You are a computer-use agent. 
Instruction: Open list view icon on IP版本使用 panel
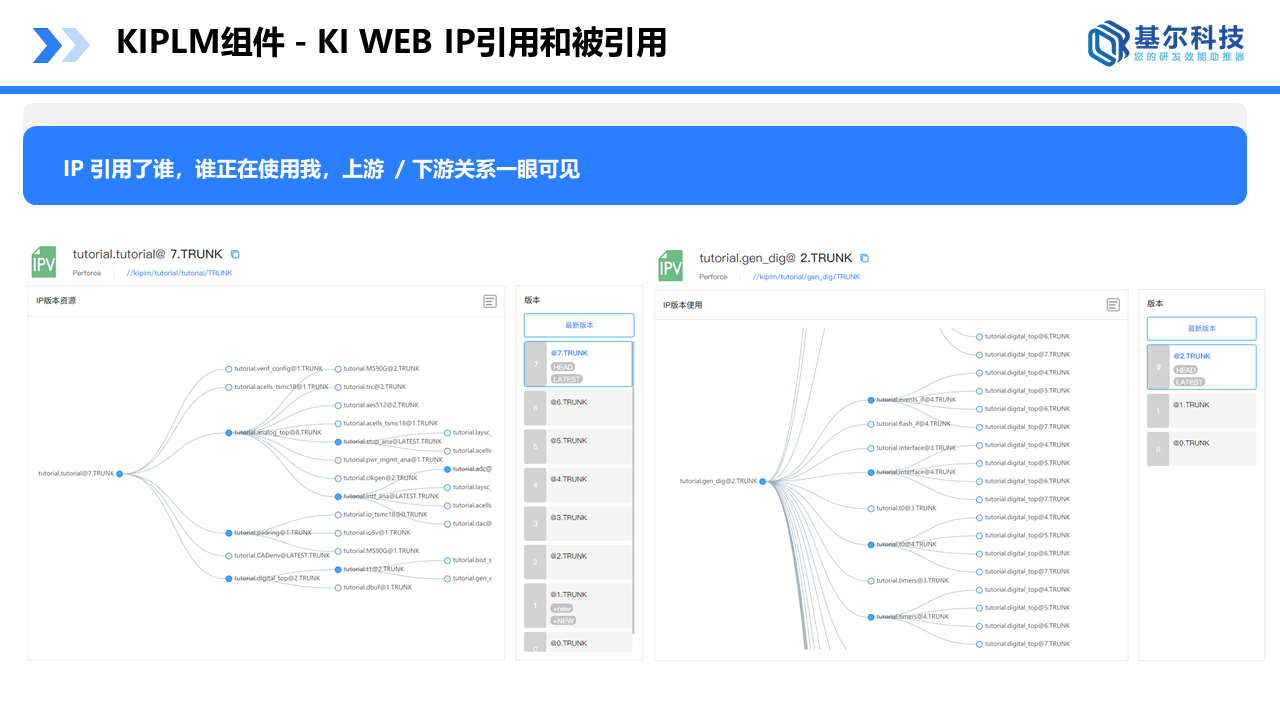tap(1113, 305)
